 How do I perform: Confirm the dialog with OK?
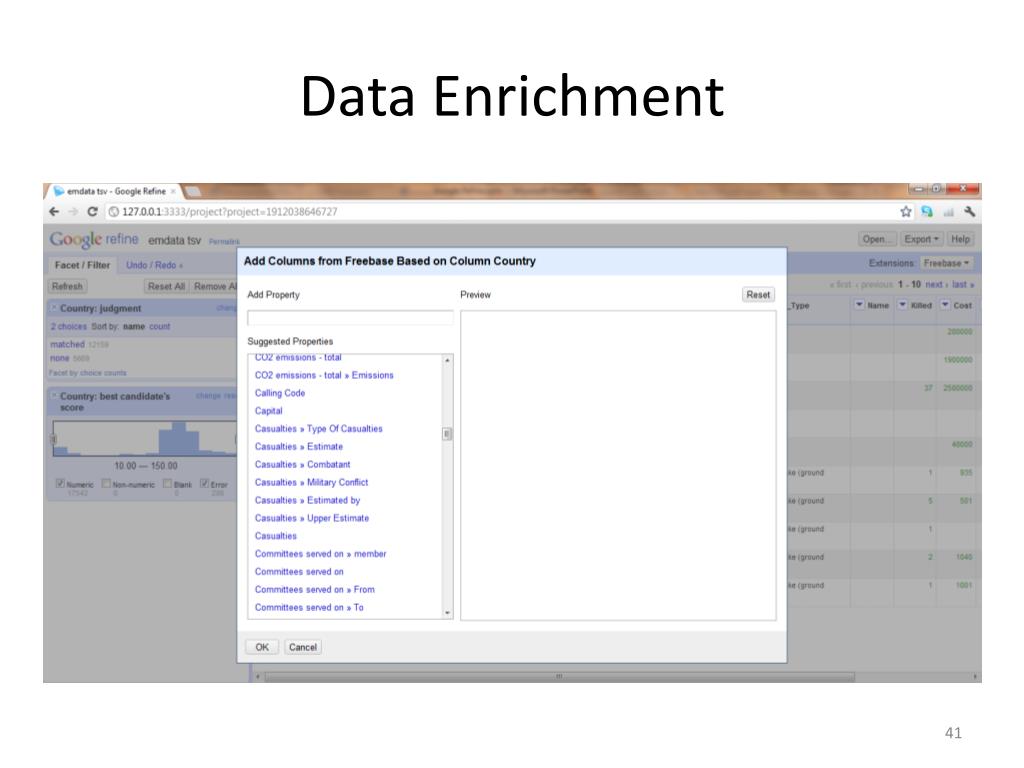point(262,647)
